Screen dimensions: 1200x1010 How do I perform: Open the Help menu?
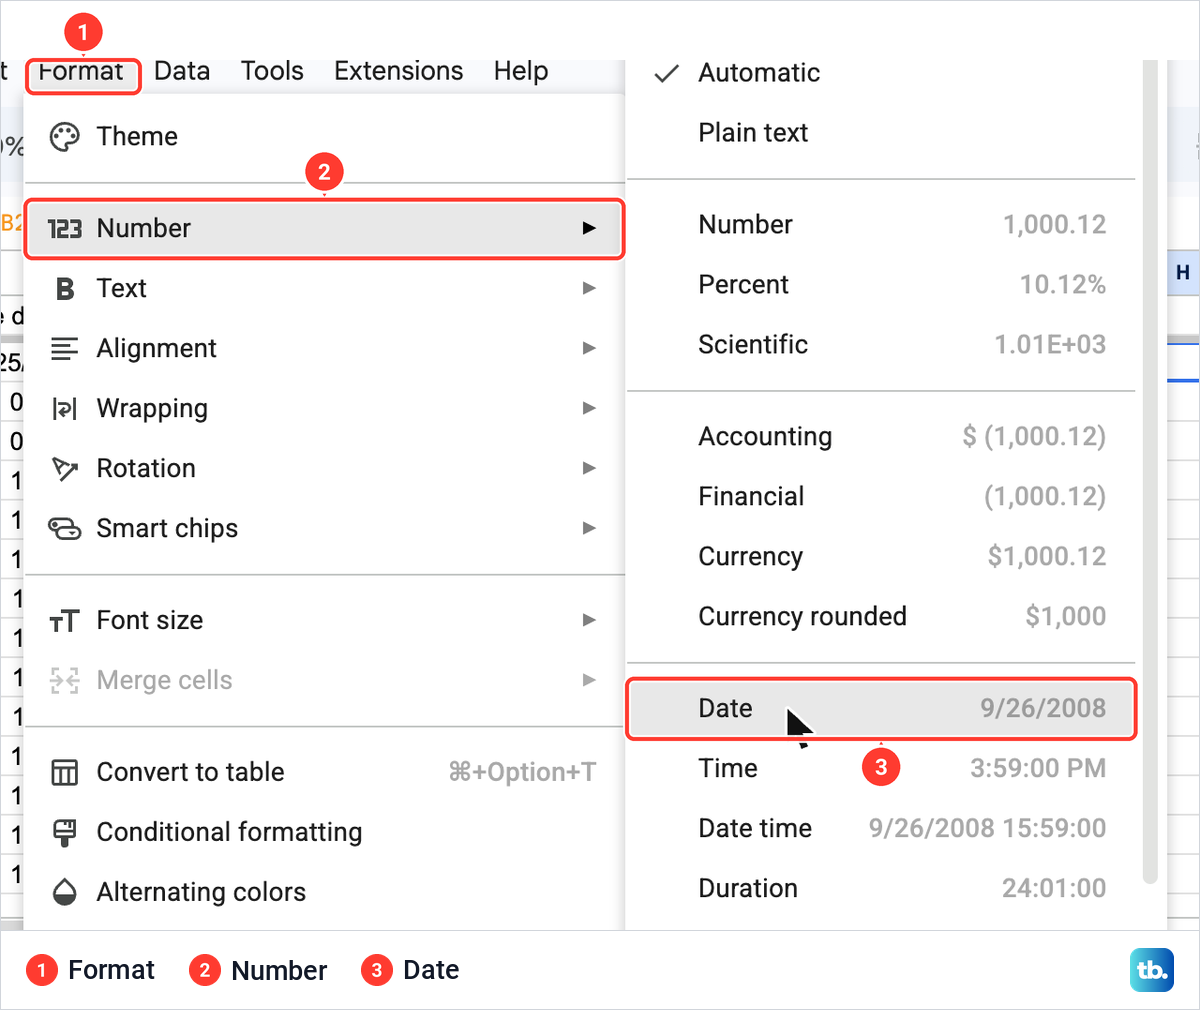pos(521,72)
